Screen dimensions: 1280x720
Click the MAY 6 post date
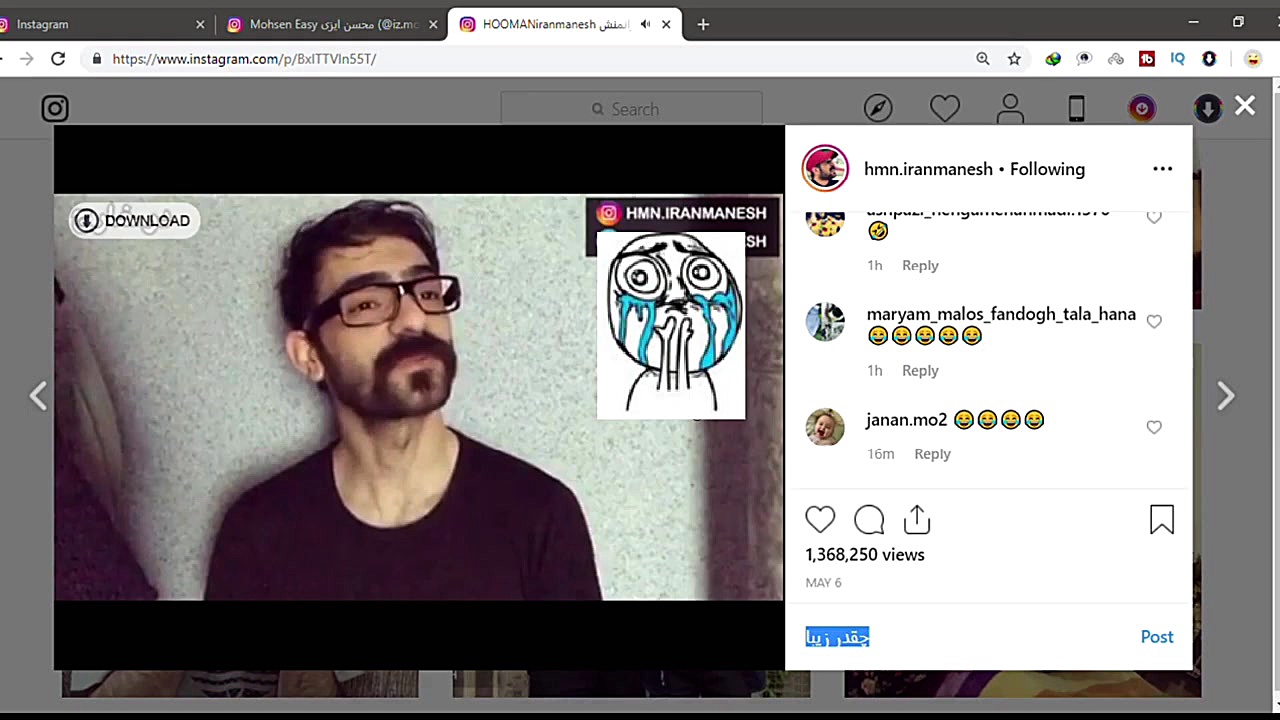824,583
